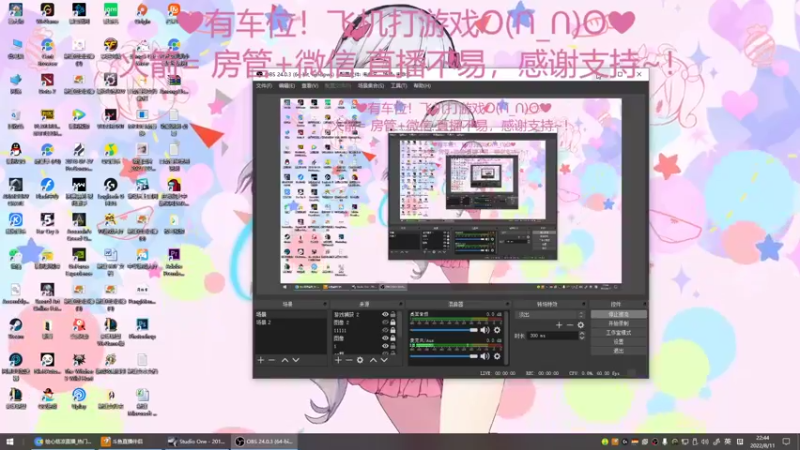
Task: Open OBS 设置 settings button
Action: 618,342
